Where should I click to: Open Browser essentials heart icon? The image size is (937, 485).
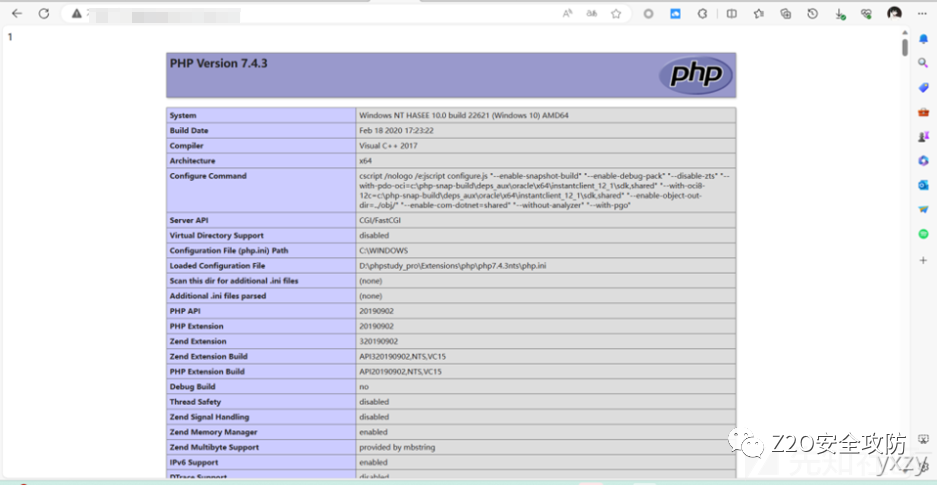point(866,14)
